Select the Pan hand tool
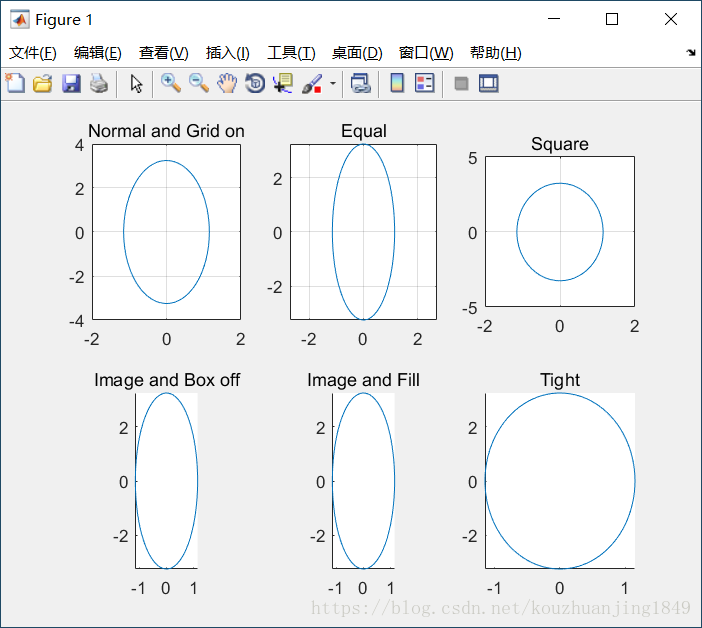Screen dimensions: 702x628 pos(227,83)
